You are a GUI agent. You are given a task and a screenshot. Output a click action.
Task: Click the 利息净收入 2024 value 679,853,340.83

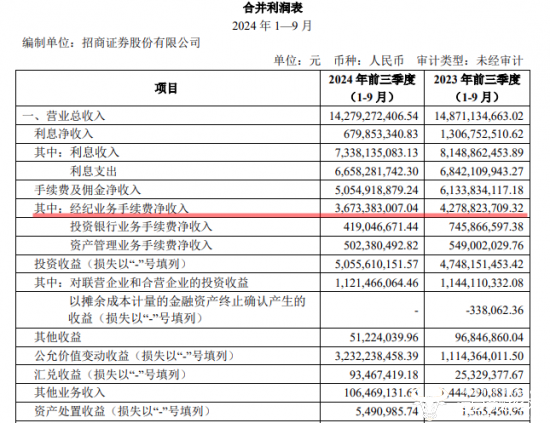pos(381,134)
